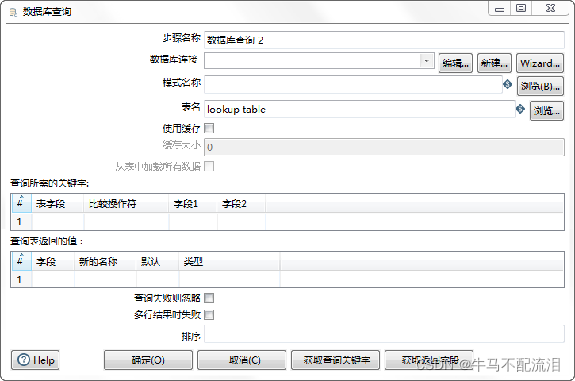This screenshot has width=575, height=381.
Task: Click the 默认 column header
Action: coord(158,261)
